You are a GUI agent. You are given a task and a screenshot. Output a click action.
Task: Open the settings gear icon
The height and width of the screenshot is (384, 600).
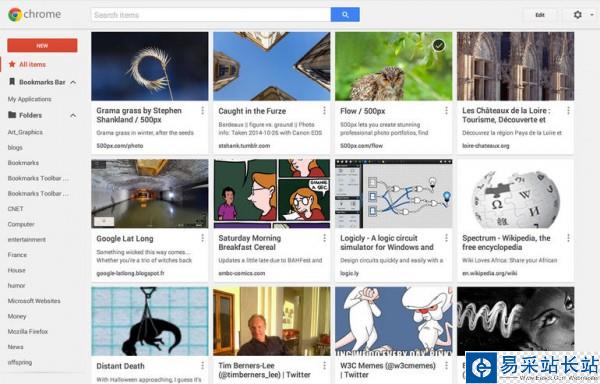(577, 15)
